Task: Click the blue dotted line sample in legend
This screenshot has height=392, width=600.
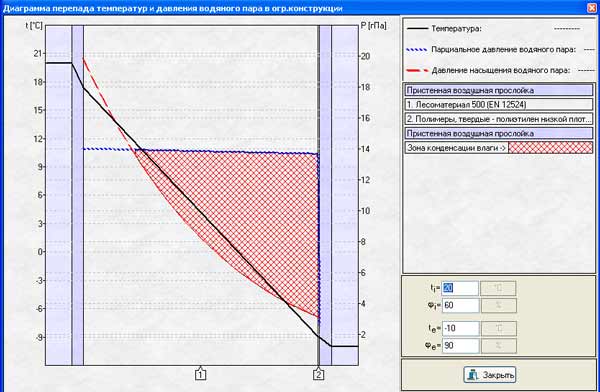Action: 417,49
